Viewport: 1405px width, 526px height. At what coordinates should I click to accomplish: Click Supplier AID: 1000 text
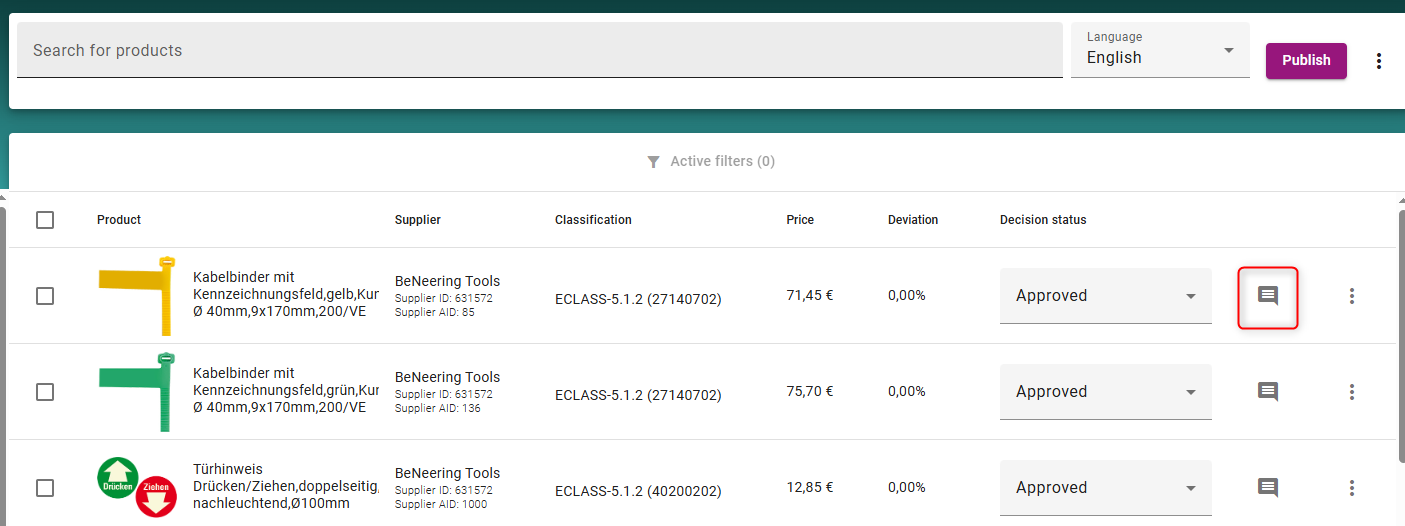tap(441, 505)
